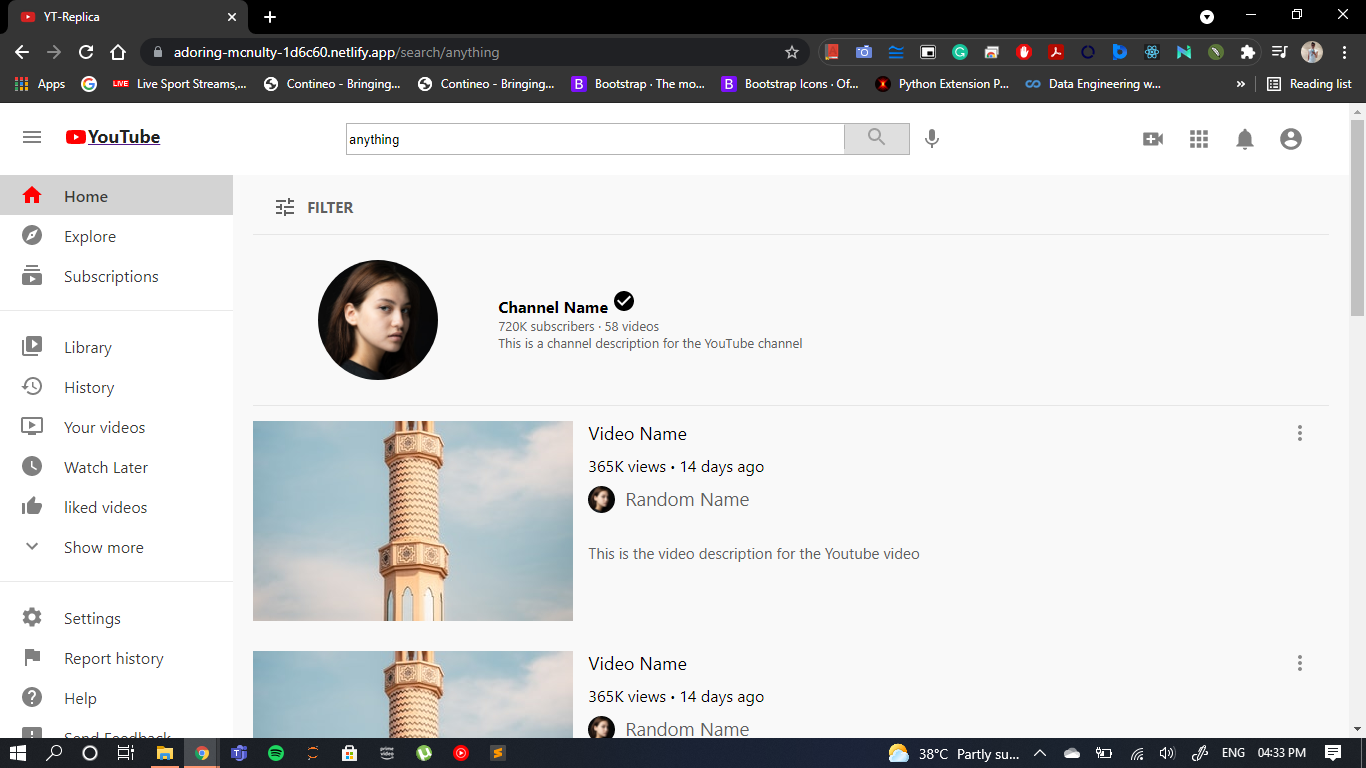Click the search magnifier button
The width and height of the screenshot is (1366, 768).
click(x=877, y=139)
